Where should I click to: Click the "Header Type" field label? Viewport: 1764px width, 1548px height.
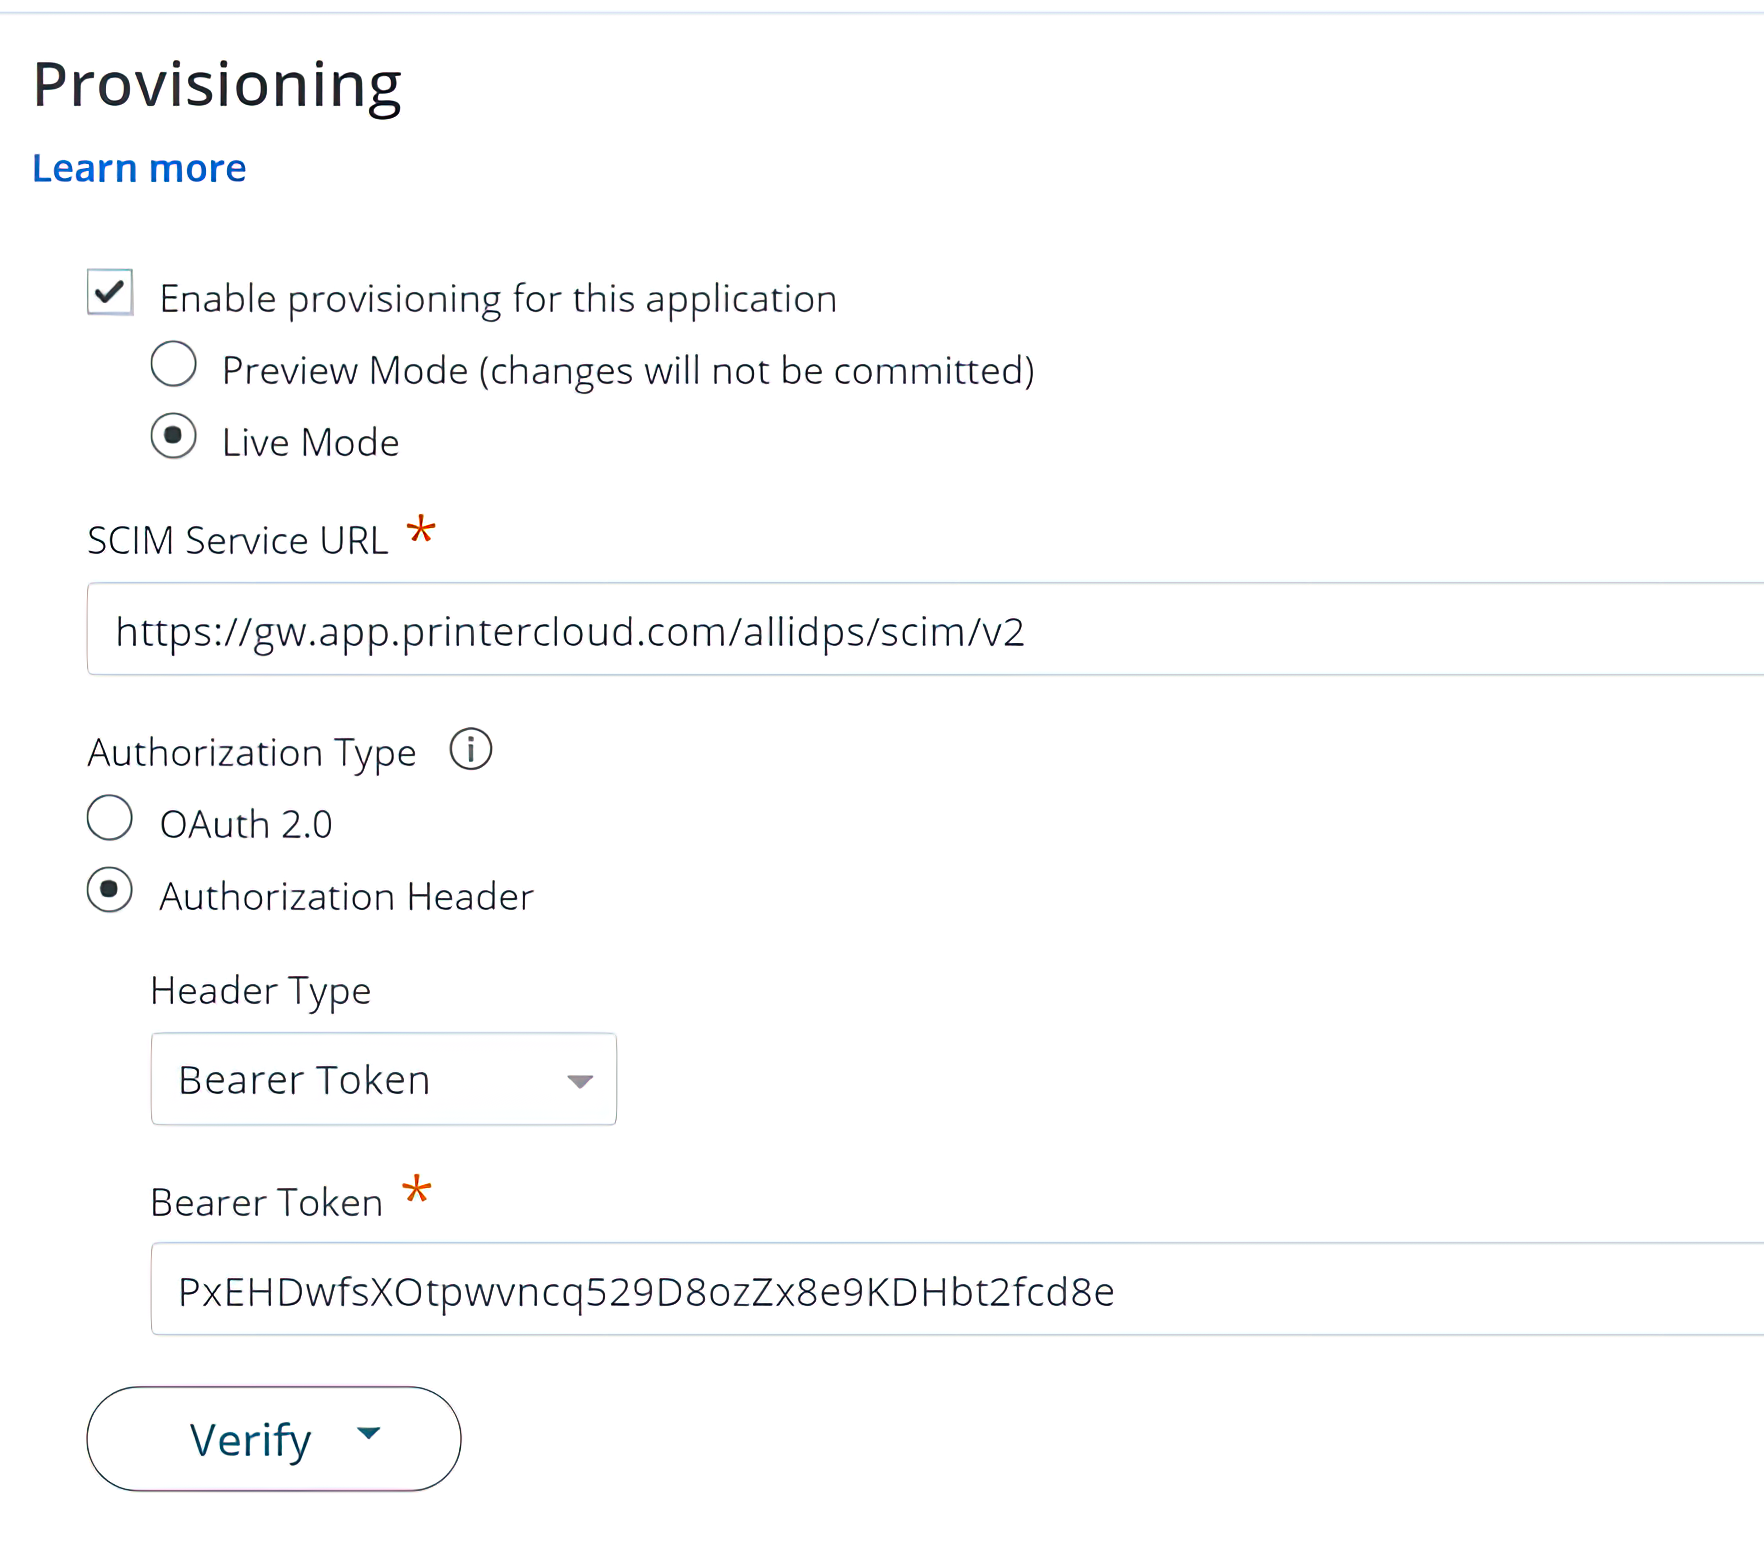pos(260,991)
